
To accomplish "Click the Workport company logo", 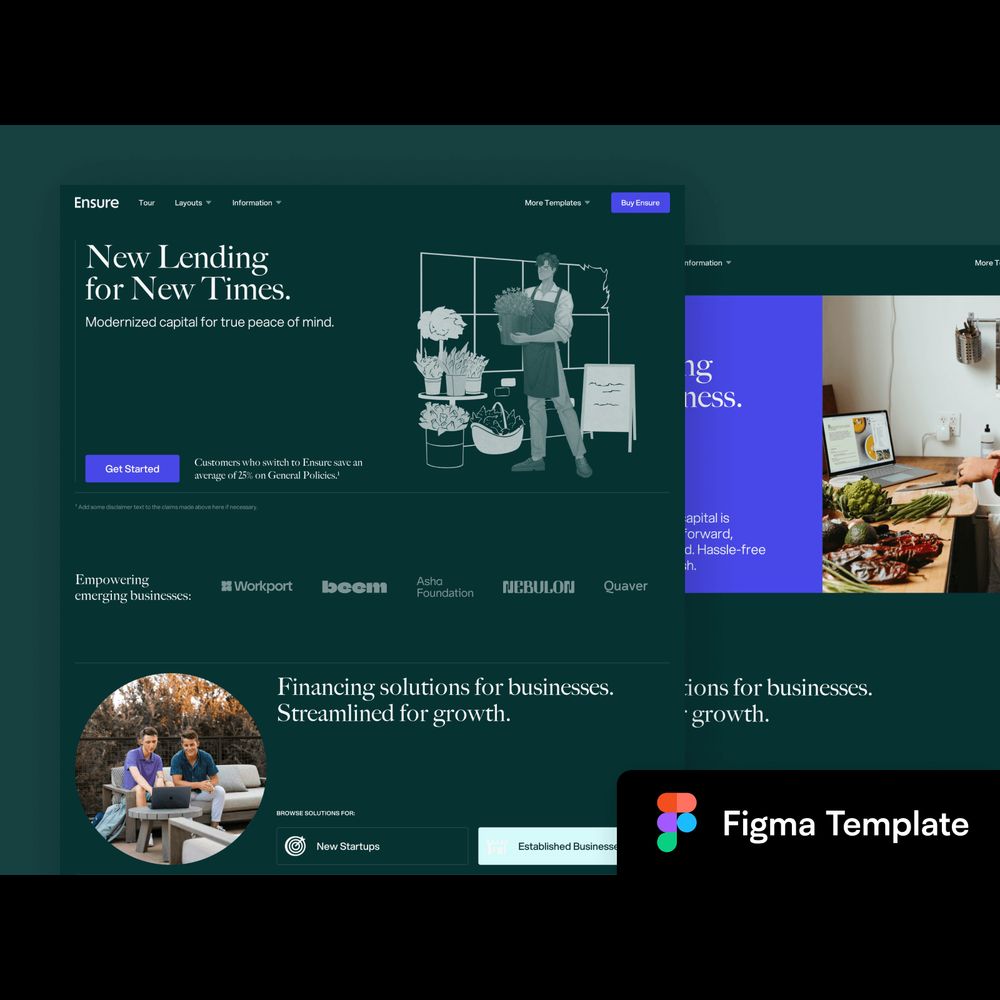I will (257, 586).
